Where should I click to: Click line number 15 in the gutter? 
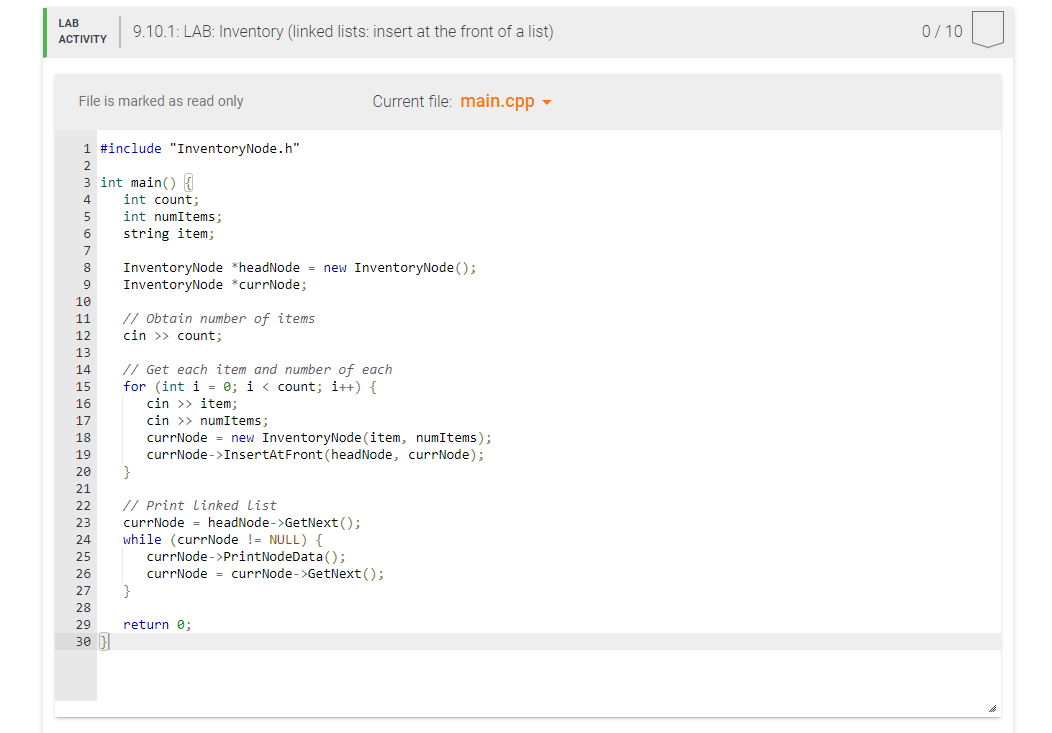click(83, 386)
